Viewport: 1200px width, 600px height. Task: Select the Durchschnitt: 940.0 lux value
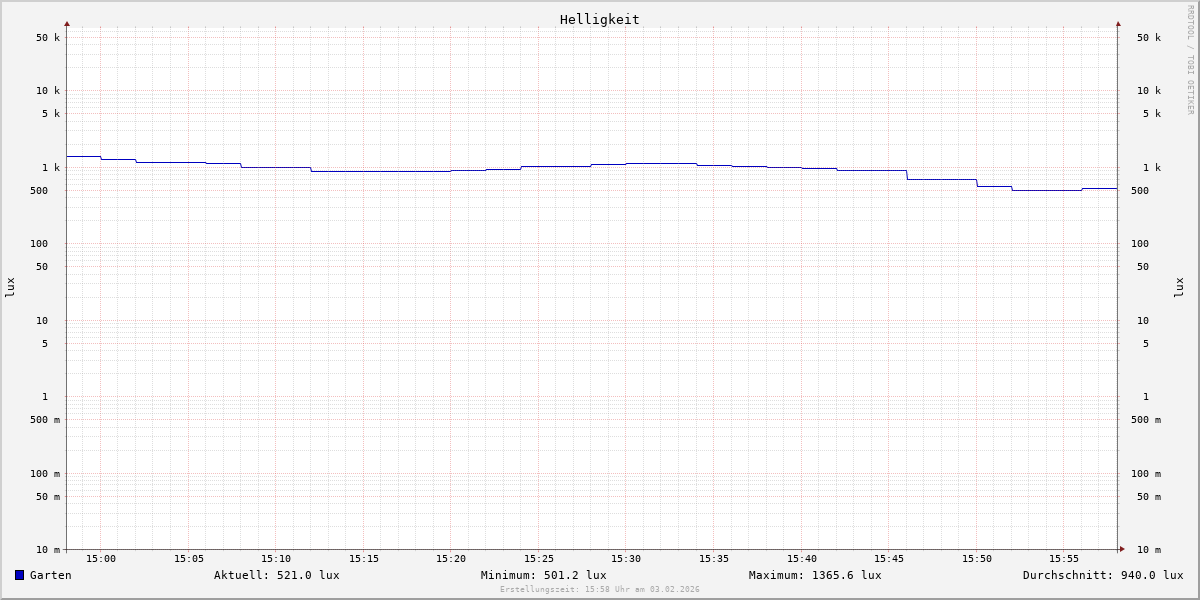[1103, 575]
